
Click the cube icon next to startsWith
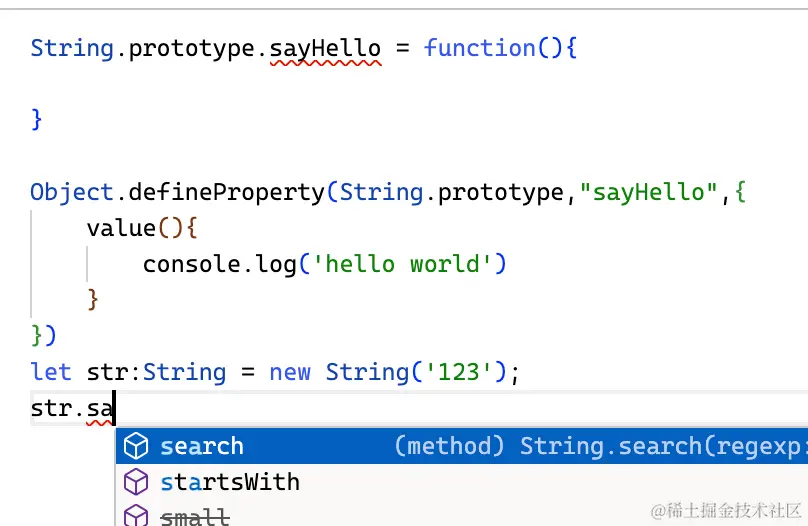tap(135, 482)
